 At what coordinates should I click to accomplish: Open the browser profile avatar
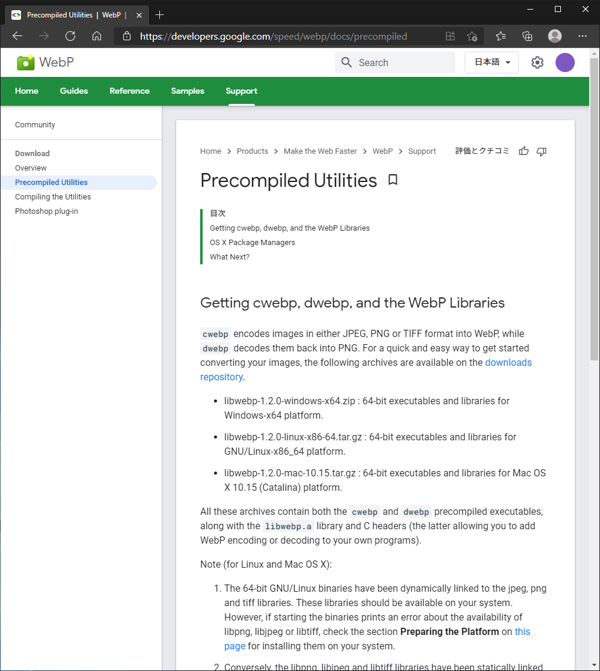555,36
